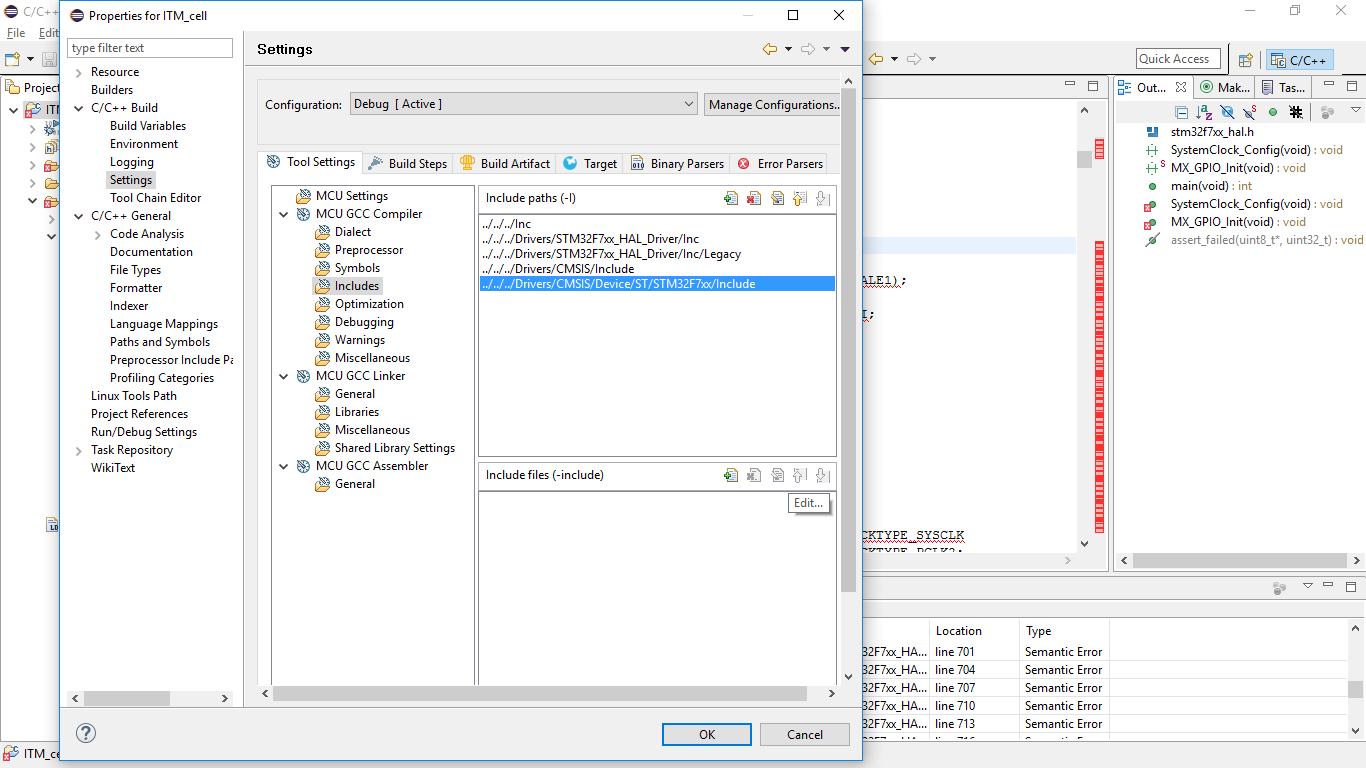Sort Outline view alphabetically
Image resolution: width=1366 pixels, height=768 pixels.
[1204, 112]
